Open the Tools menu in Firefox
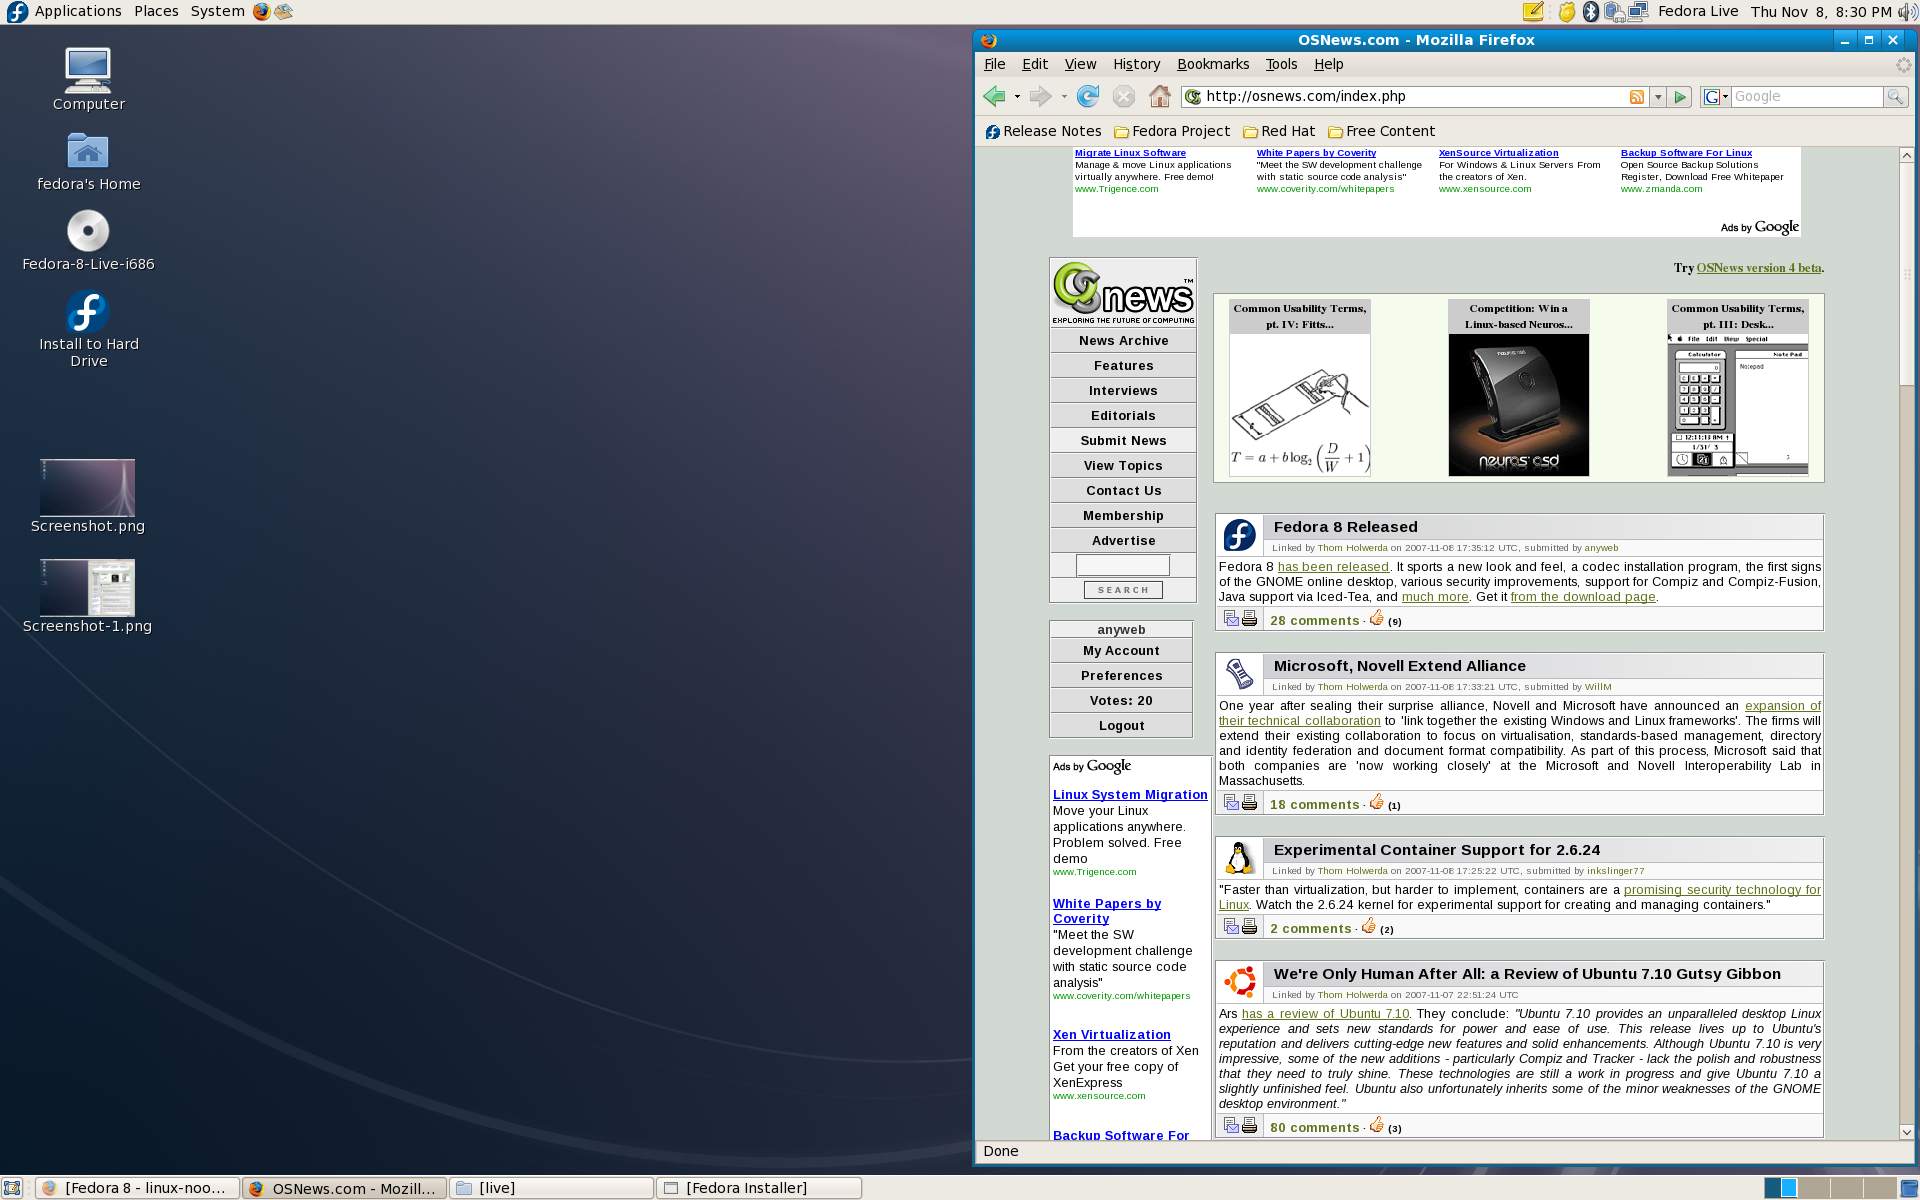The width and height of the screenshot is (1920, 1200). pos(1281,64)
